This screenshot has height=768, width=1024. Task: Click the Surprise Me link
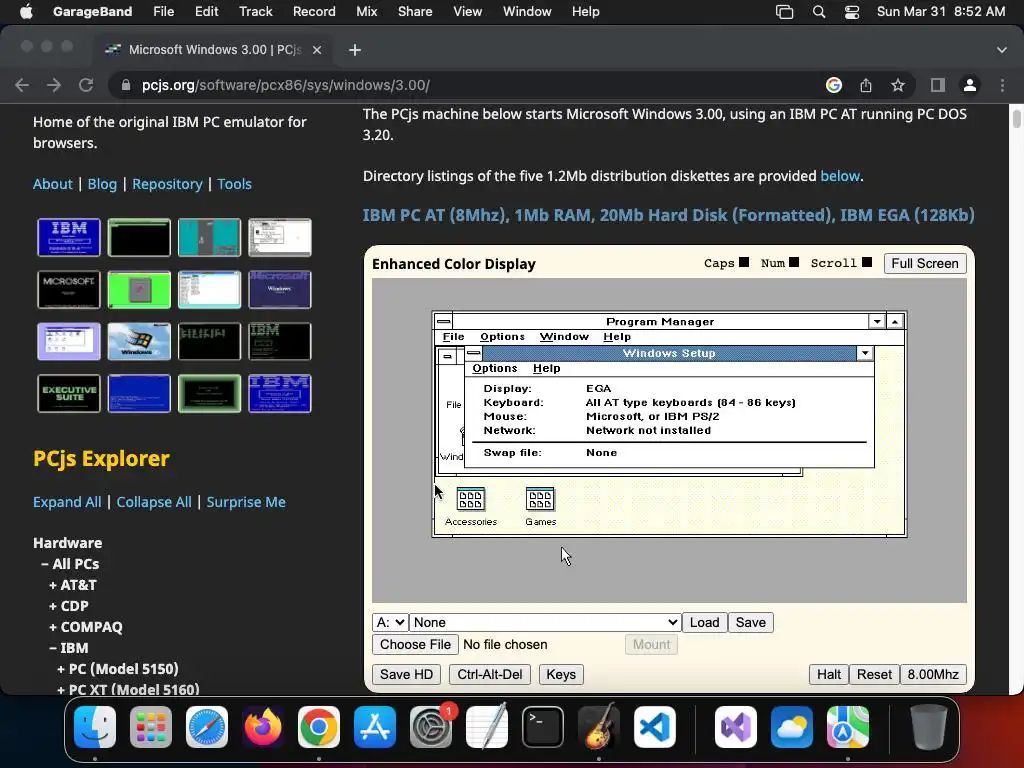tap(246, 502)
